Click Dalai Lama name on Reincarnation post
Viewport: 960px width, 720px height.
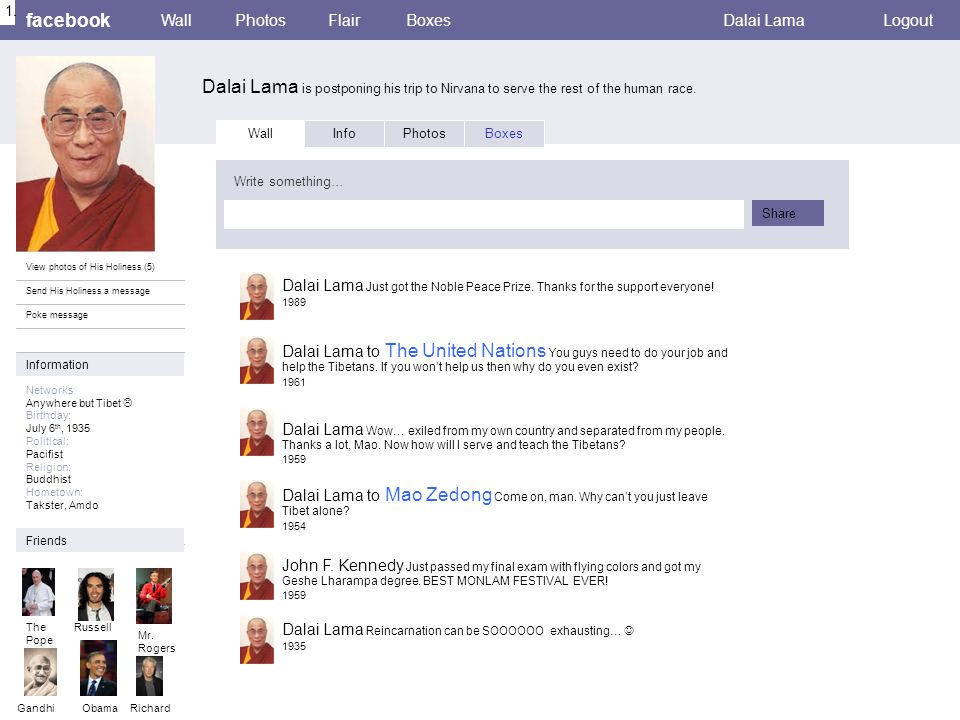click(323, 629)
